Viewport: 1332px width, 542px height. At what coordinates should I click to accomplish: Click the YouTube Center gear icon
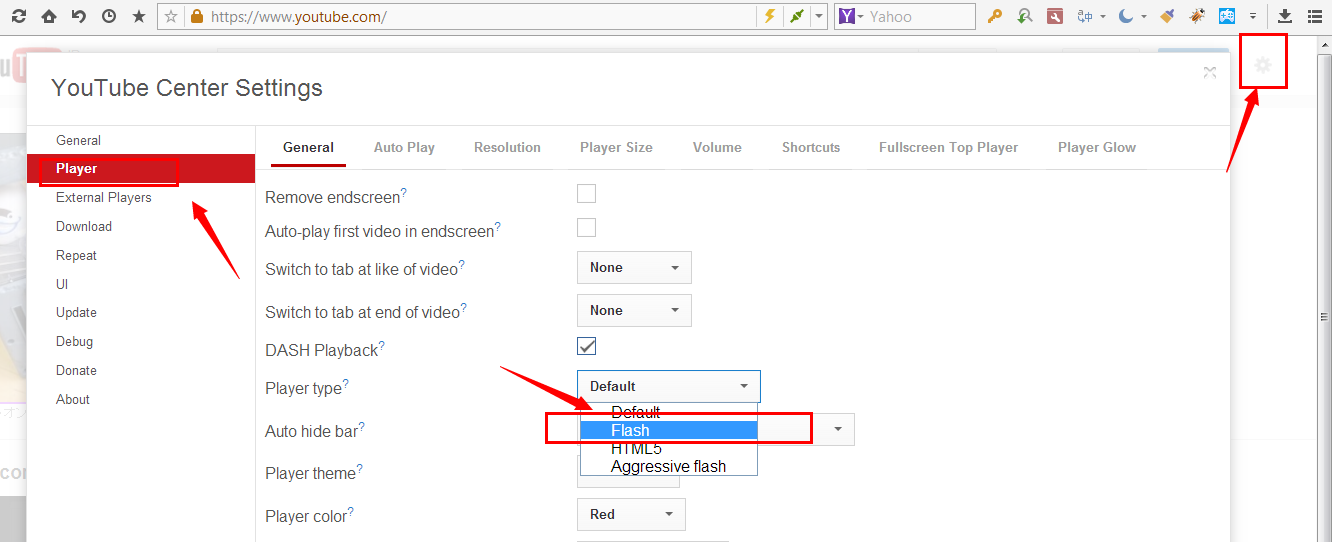(x=1263, y=65)
